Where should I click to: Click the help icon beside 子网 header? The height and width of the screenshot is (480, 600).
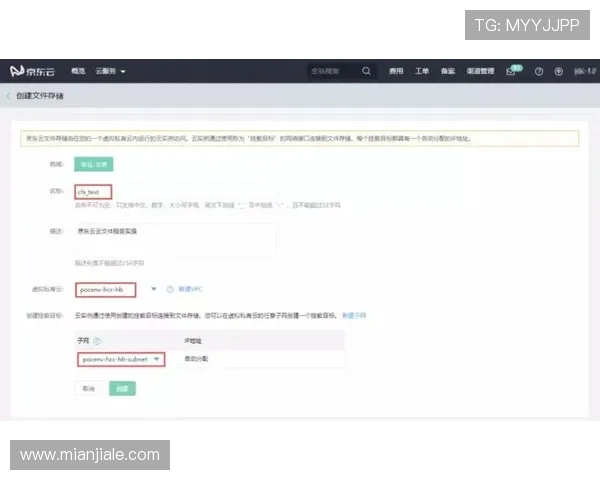coord(97,341)
